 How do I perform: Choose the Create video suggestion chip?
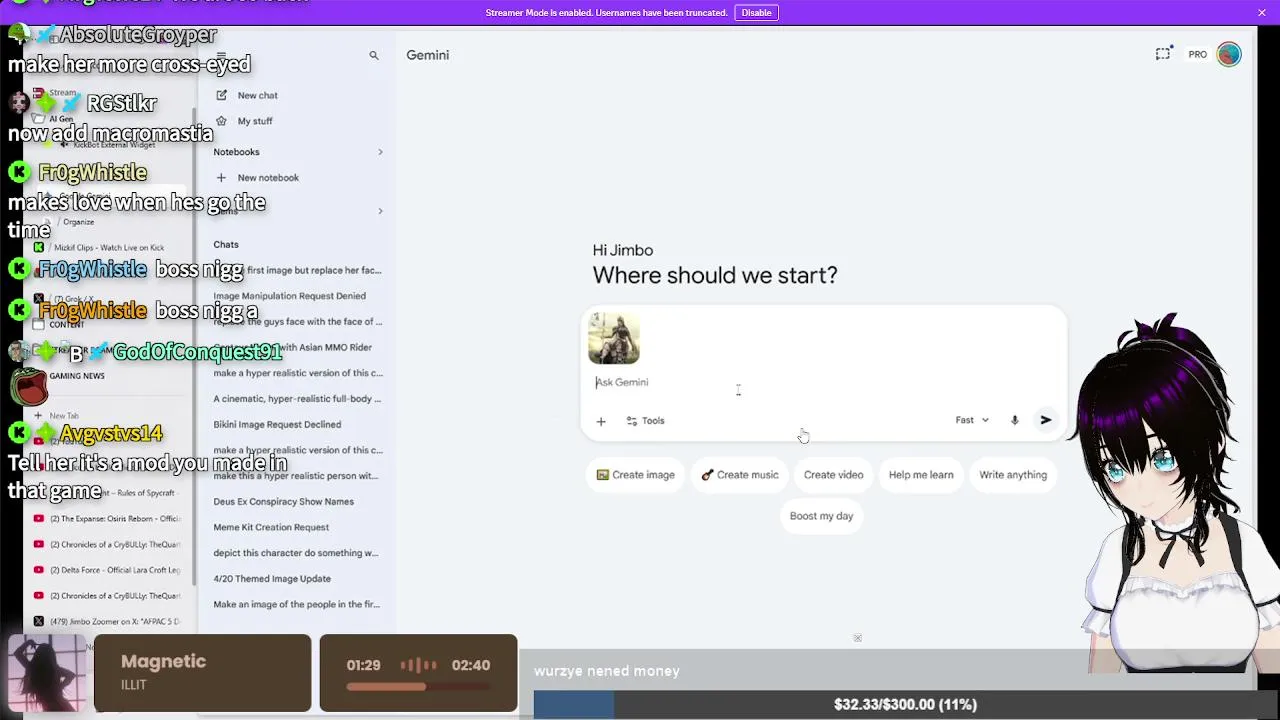coord(833,475)
